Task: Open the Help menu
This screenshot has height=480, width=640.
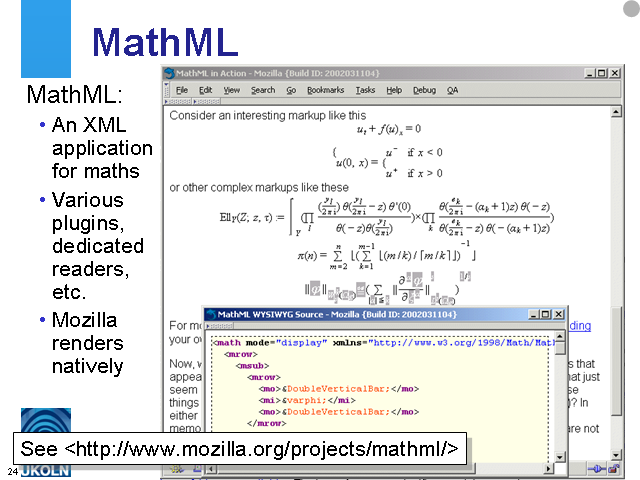Action: pyautogui.click(x=394, y=90)
